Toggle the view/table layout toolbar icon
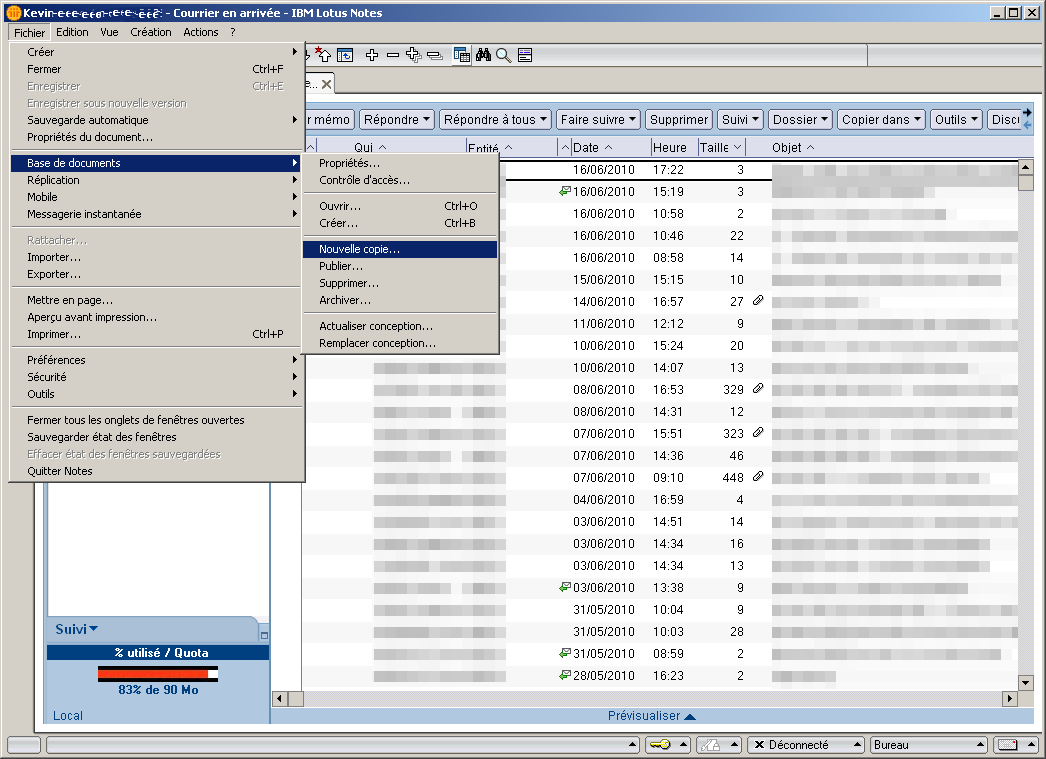Image resolution: width=1046 pixels, height=759 pixels. click(x=462, y=55)
